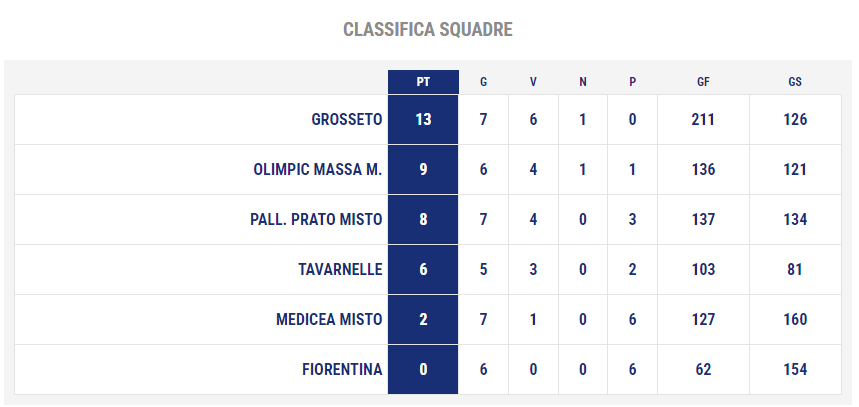Click Medicea Misto's 2 points cell
This screenshot has height=407, width=859.
coord(423,319)
